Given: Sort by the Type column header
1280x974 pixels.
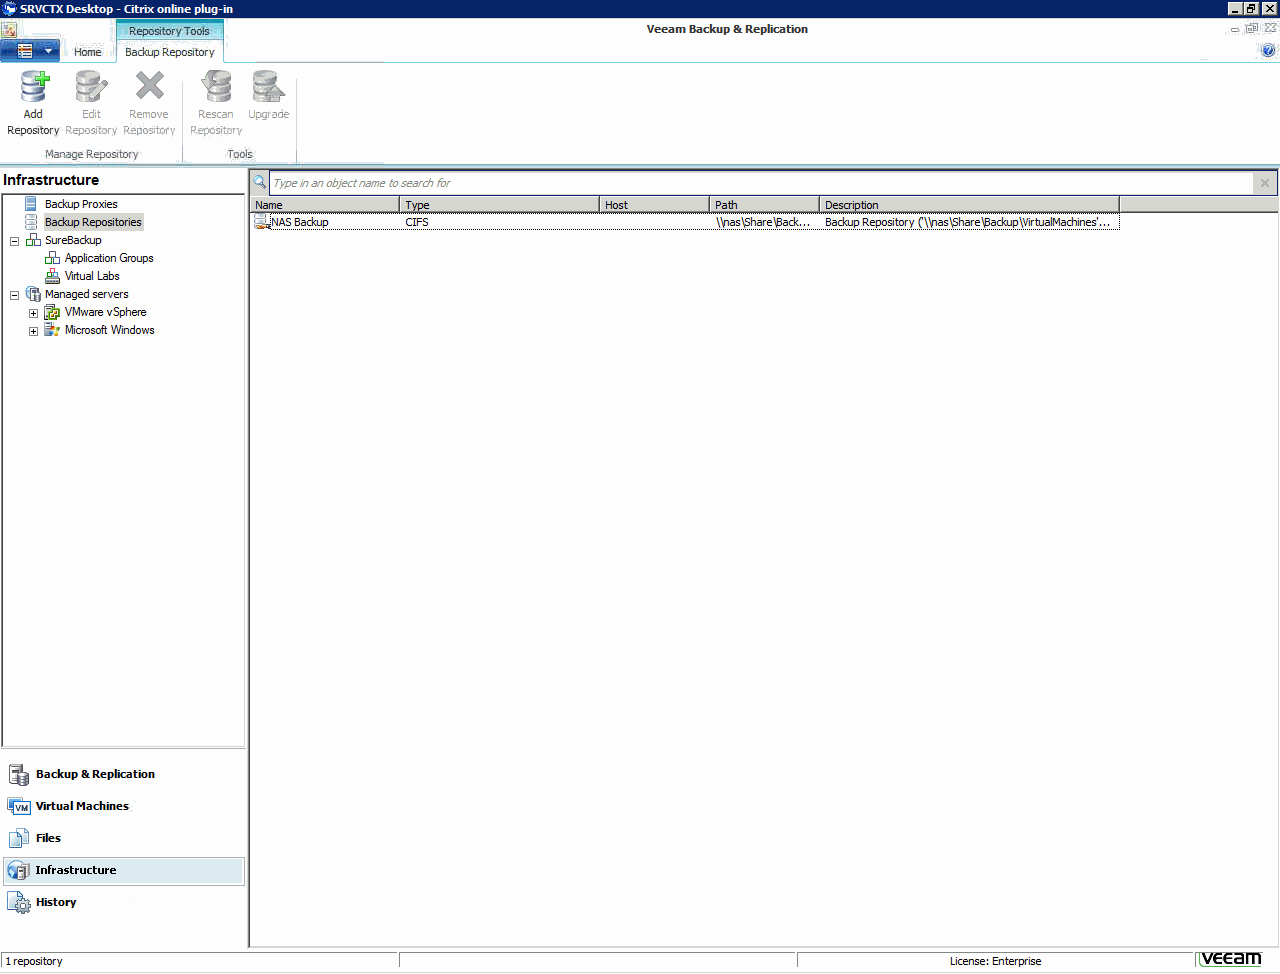Looking at the screenshot, I should [x=500, y=205].
